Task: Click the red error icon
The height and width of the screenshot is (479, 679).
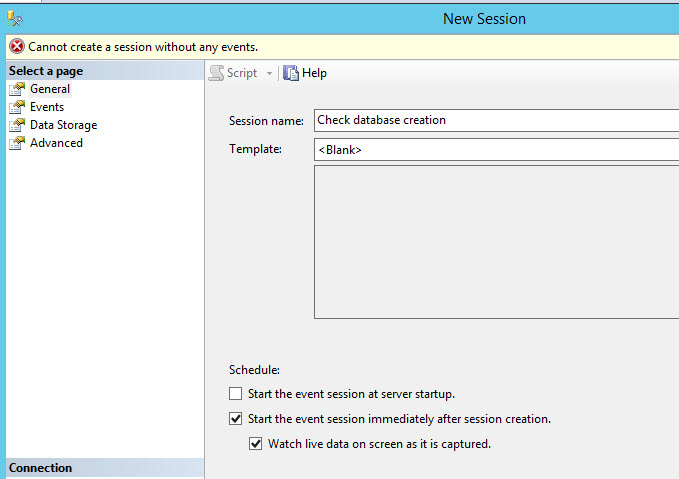Action: 17,46
